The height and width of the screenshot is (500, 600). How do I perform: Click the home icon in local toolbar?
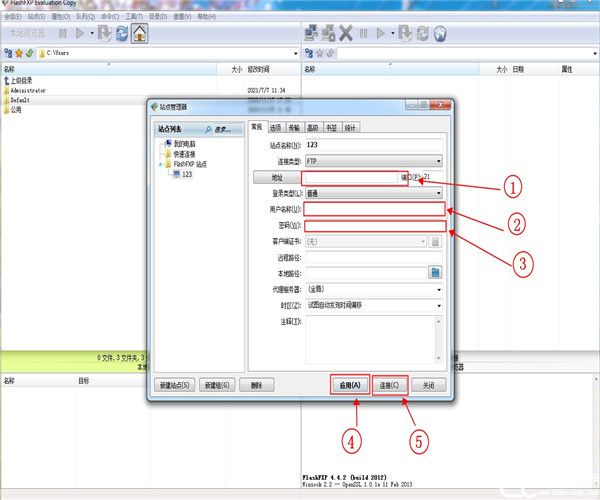(140, 33)
